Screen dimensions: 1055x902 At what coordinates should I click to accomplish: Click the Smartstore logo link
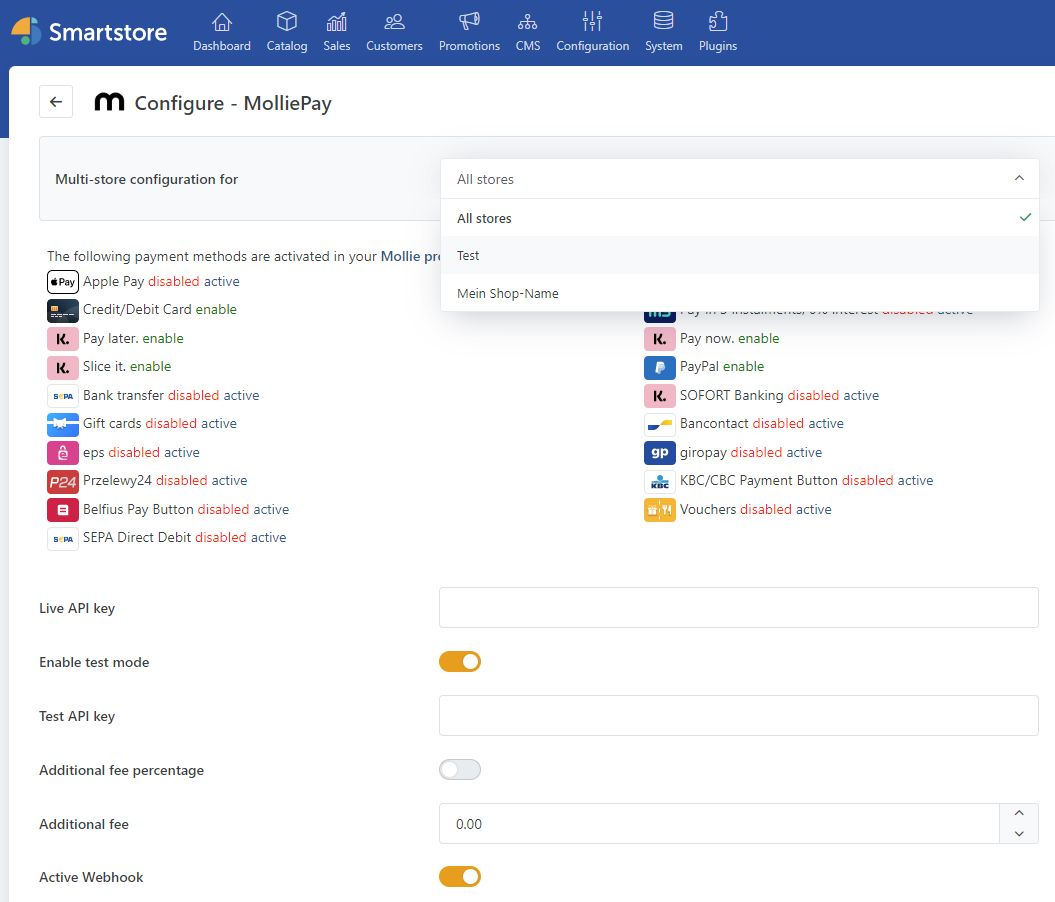click(90, 32)
